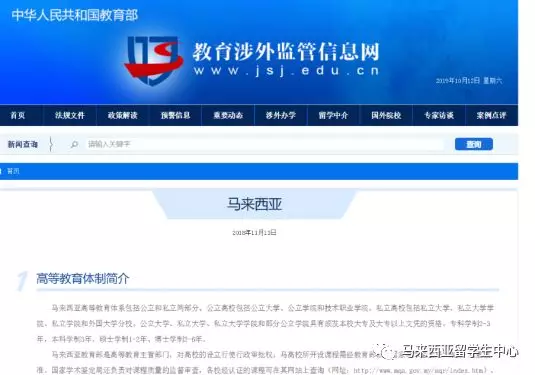Click the site shield logo

coord(154,60)
